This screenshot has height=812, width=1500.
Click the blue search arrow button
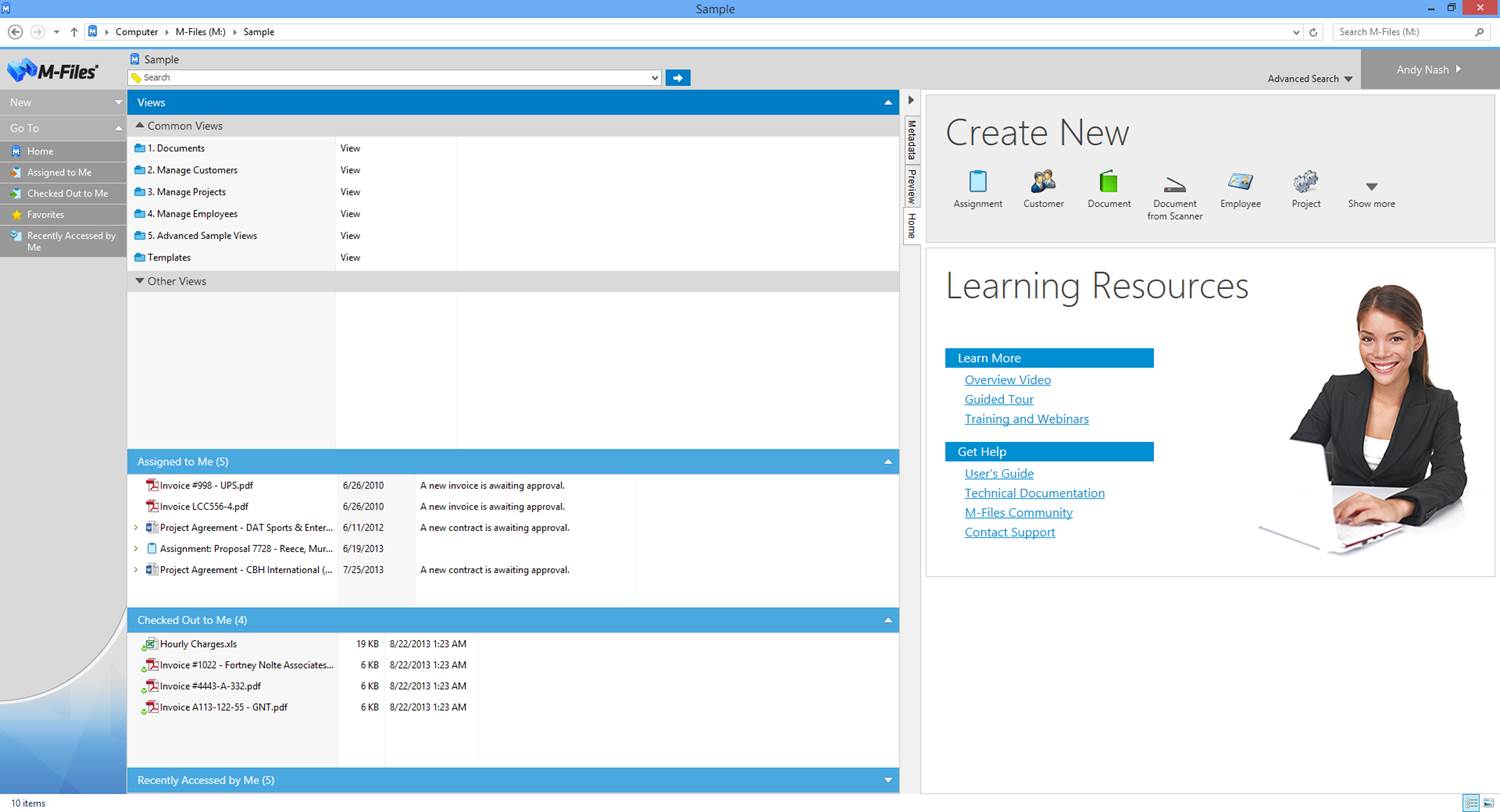(x=677, y=77)
